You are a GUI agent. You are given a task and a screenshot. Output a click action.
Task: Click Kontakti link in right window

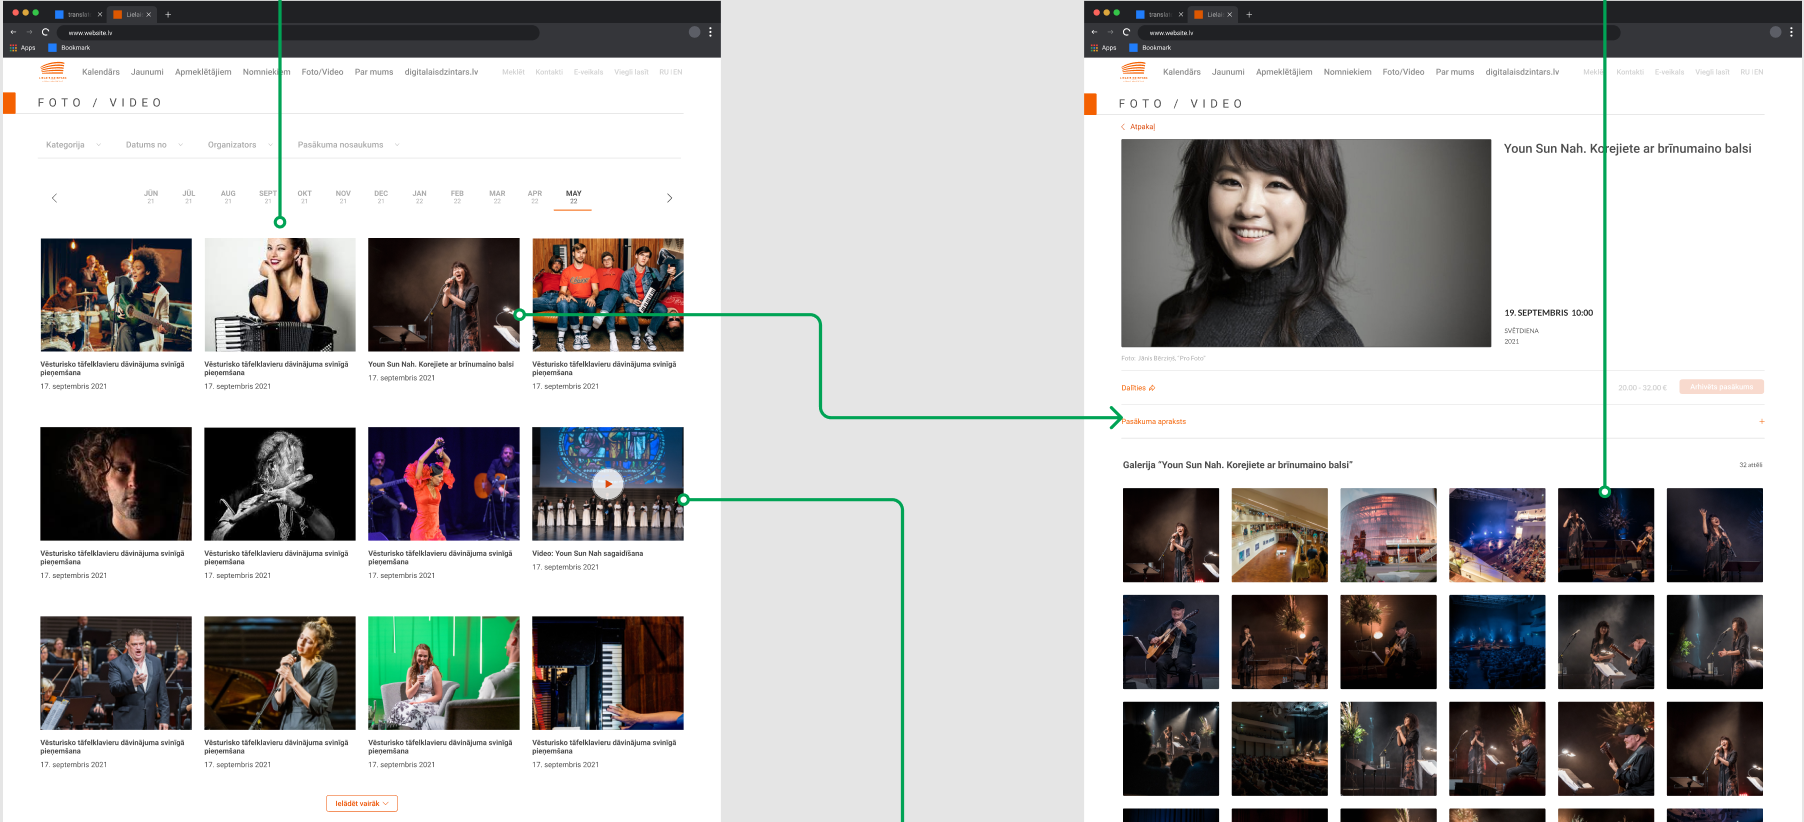(1630, 72)
